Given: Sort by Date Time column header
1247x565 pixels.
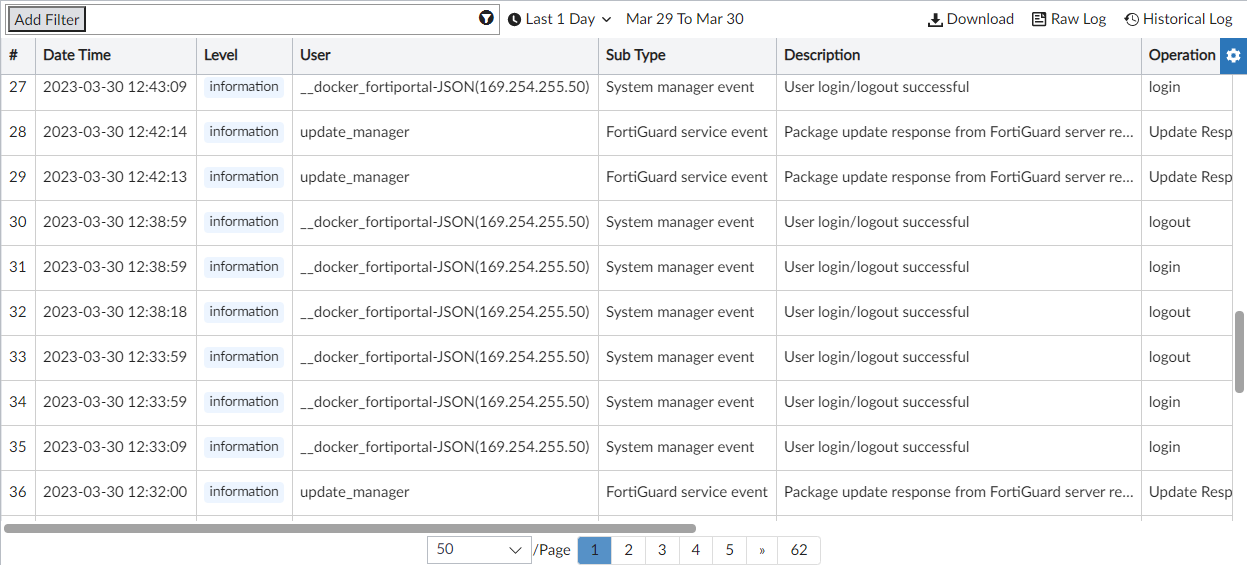Looking at the screenshot, I should 77,55.
